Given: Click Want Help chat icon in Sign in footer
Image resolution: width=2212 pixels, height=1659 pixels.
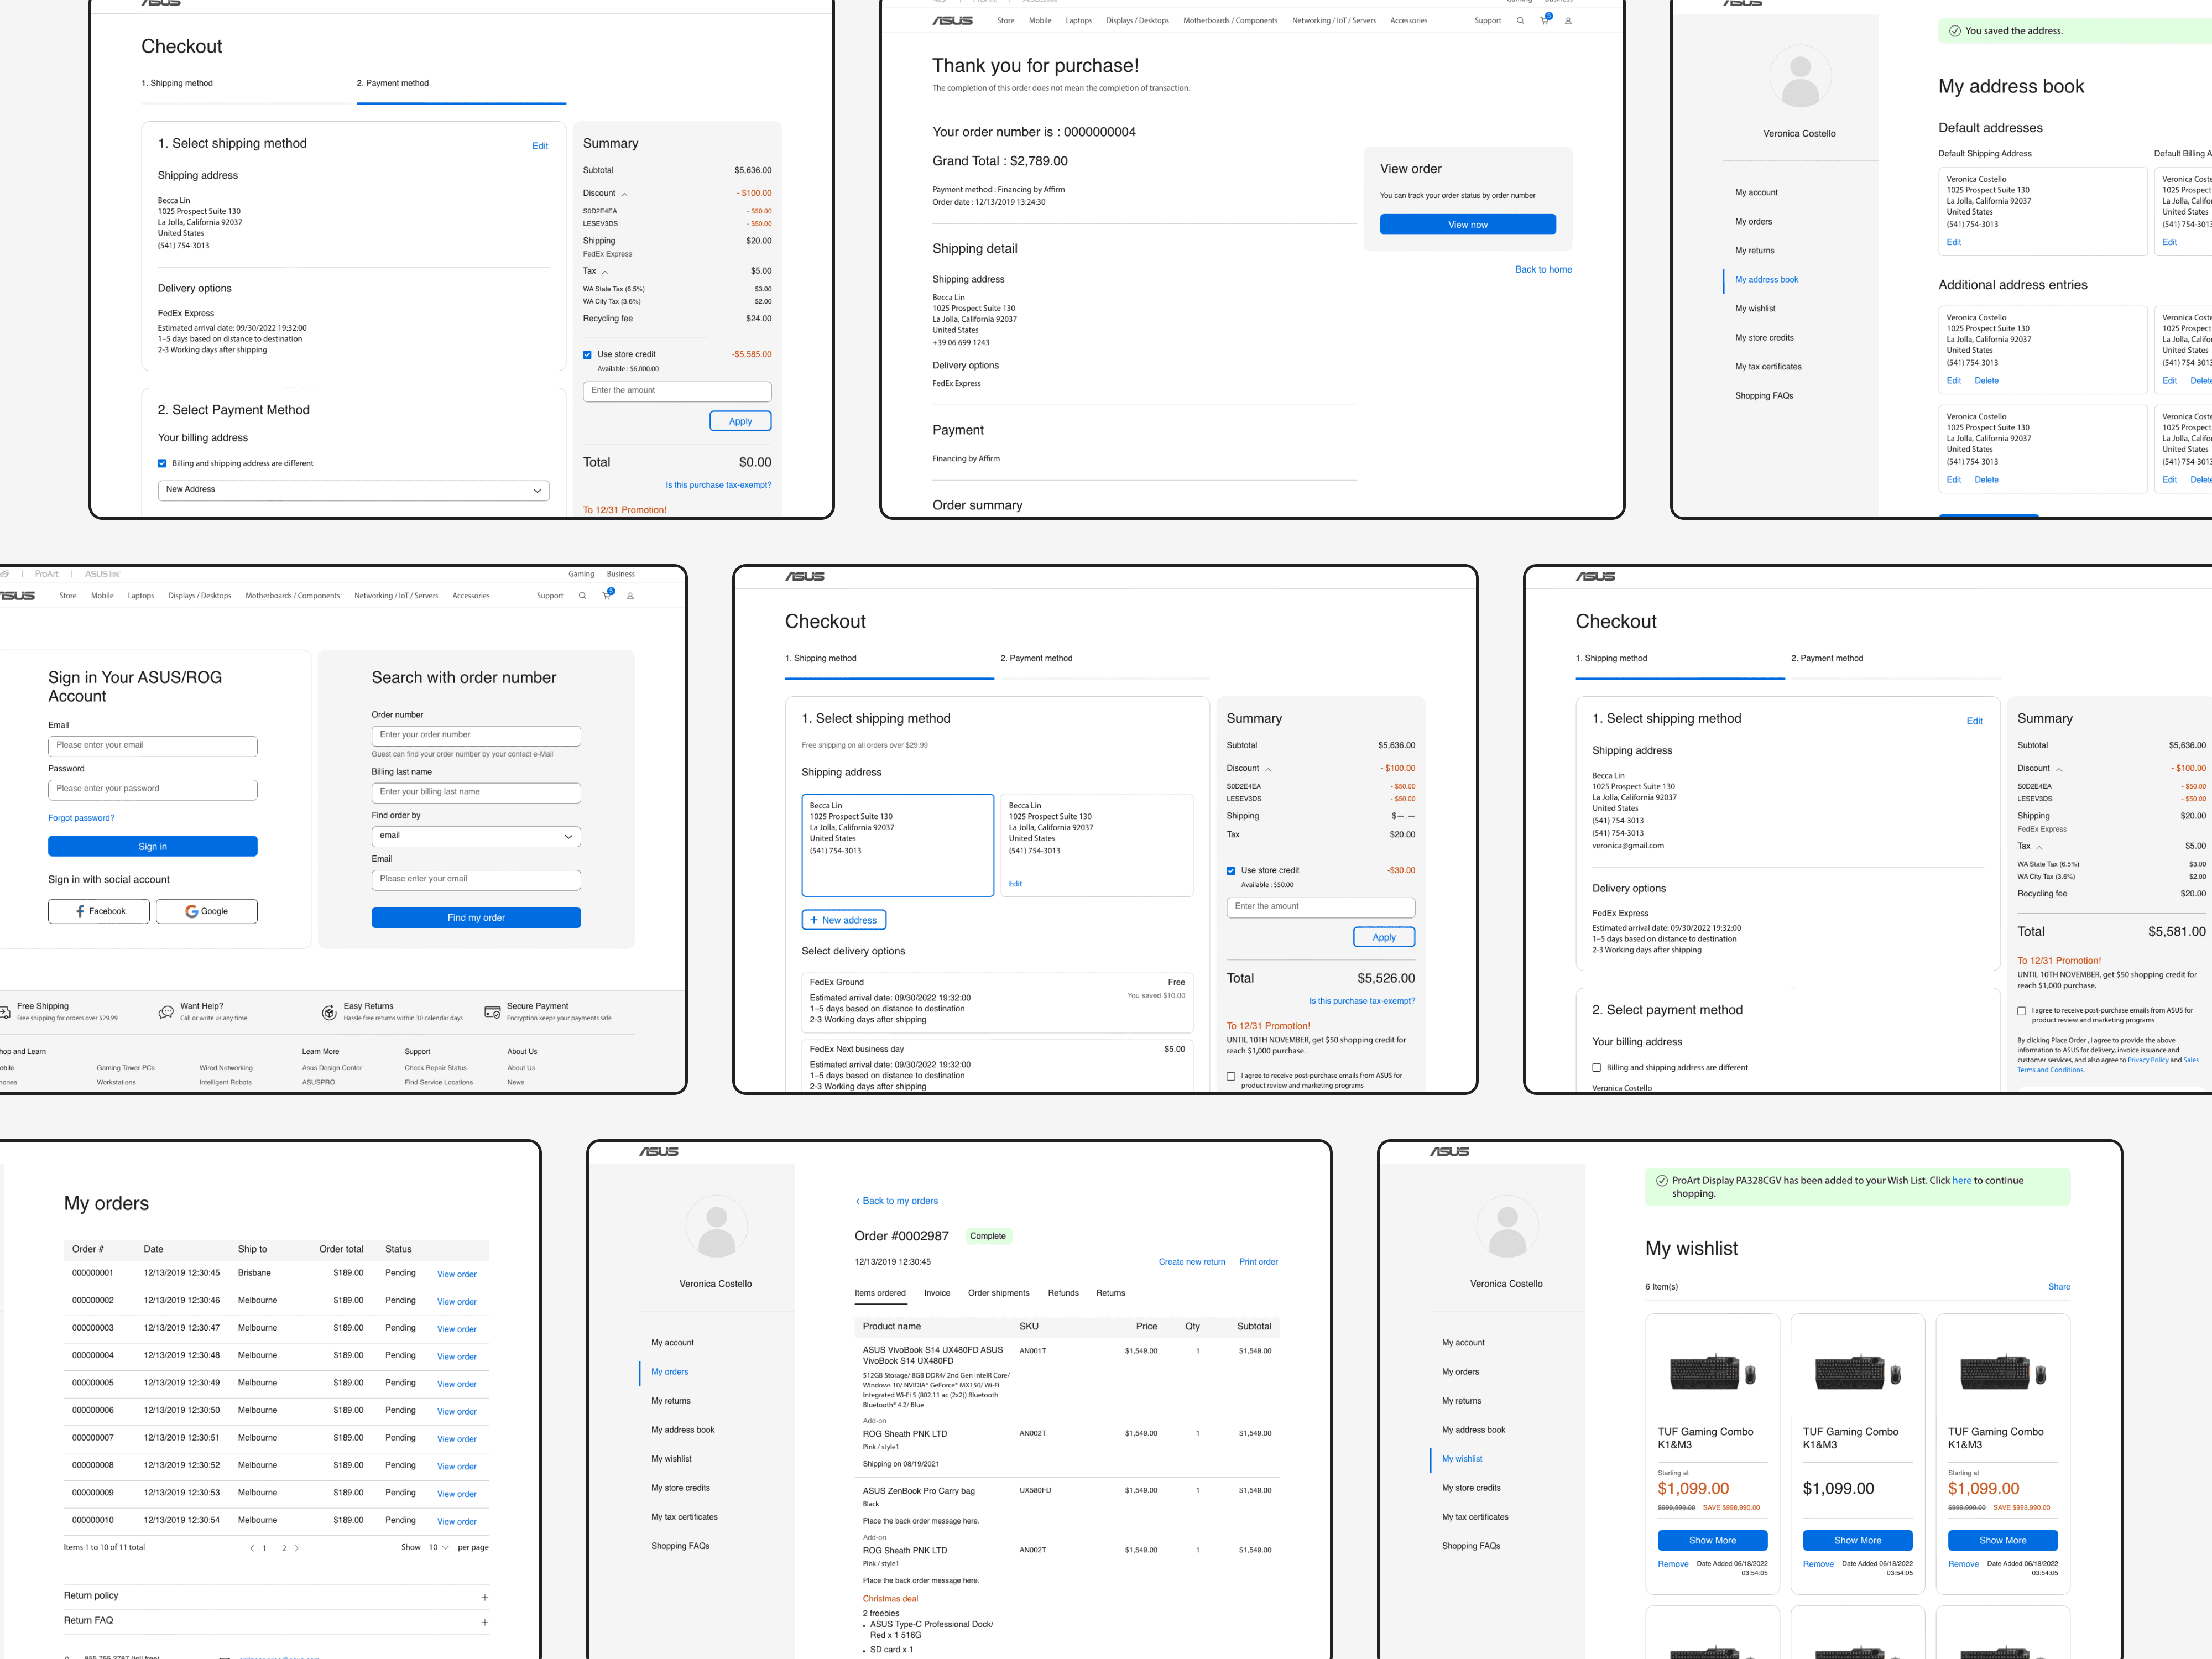Looking at the screenshot, I should coord(166,1012).
